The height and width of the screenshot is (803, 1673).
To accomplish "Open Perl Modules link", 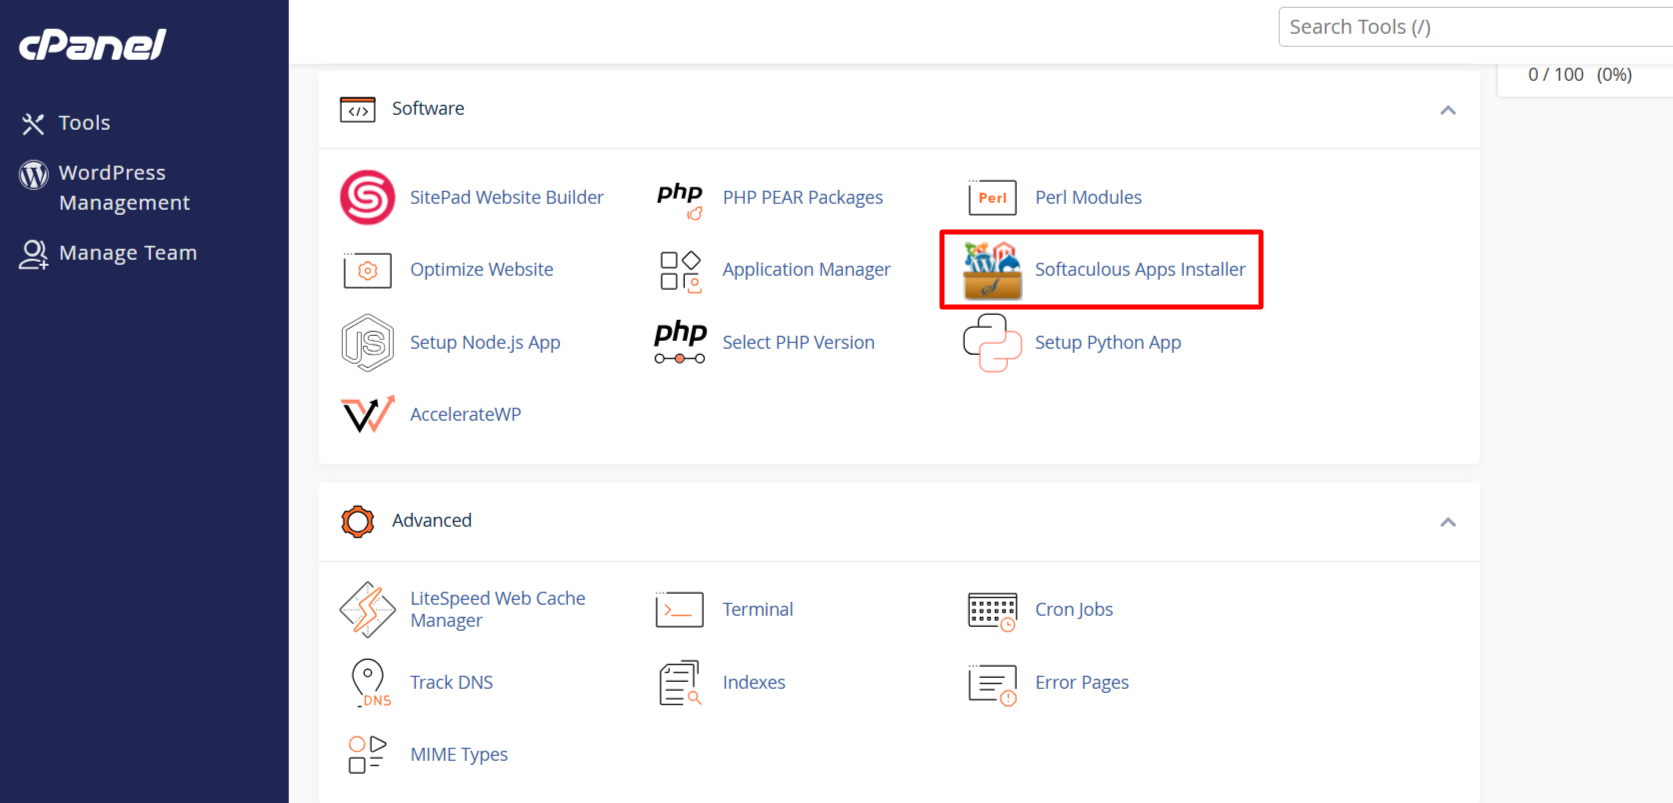I will (1088, 197).
